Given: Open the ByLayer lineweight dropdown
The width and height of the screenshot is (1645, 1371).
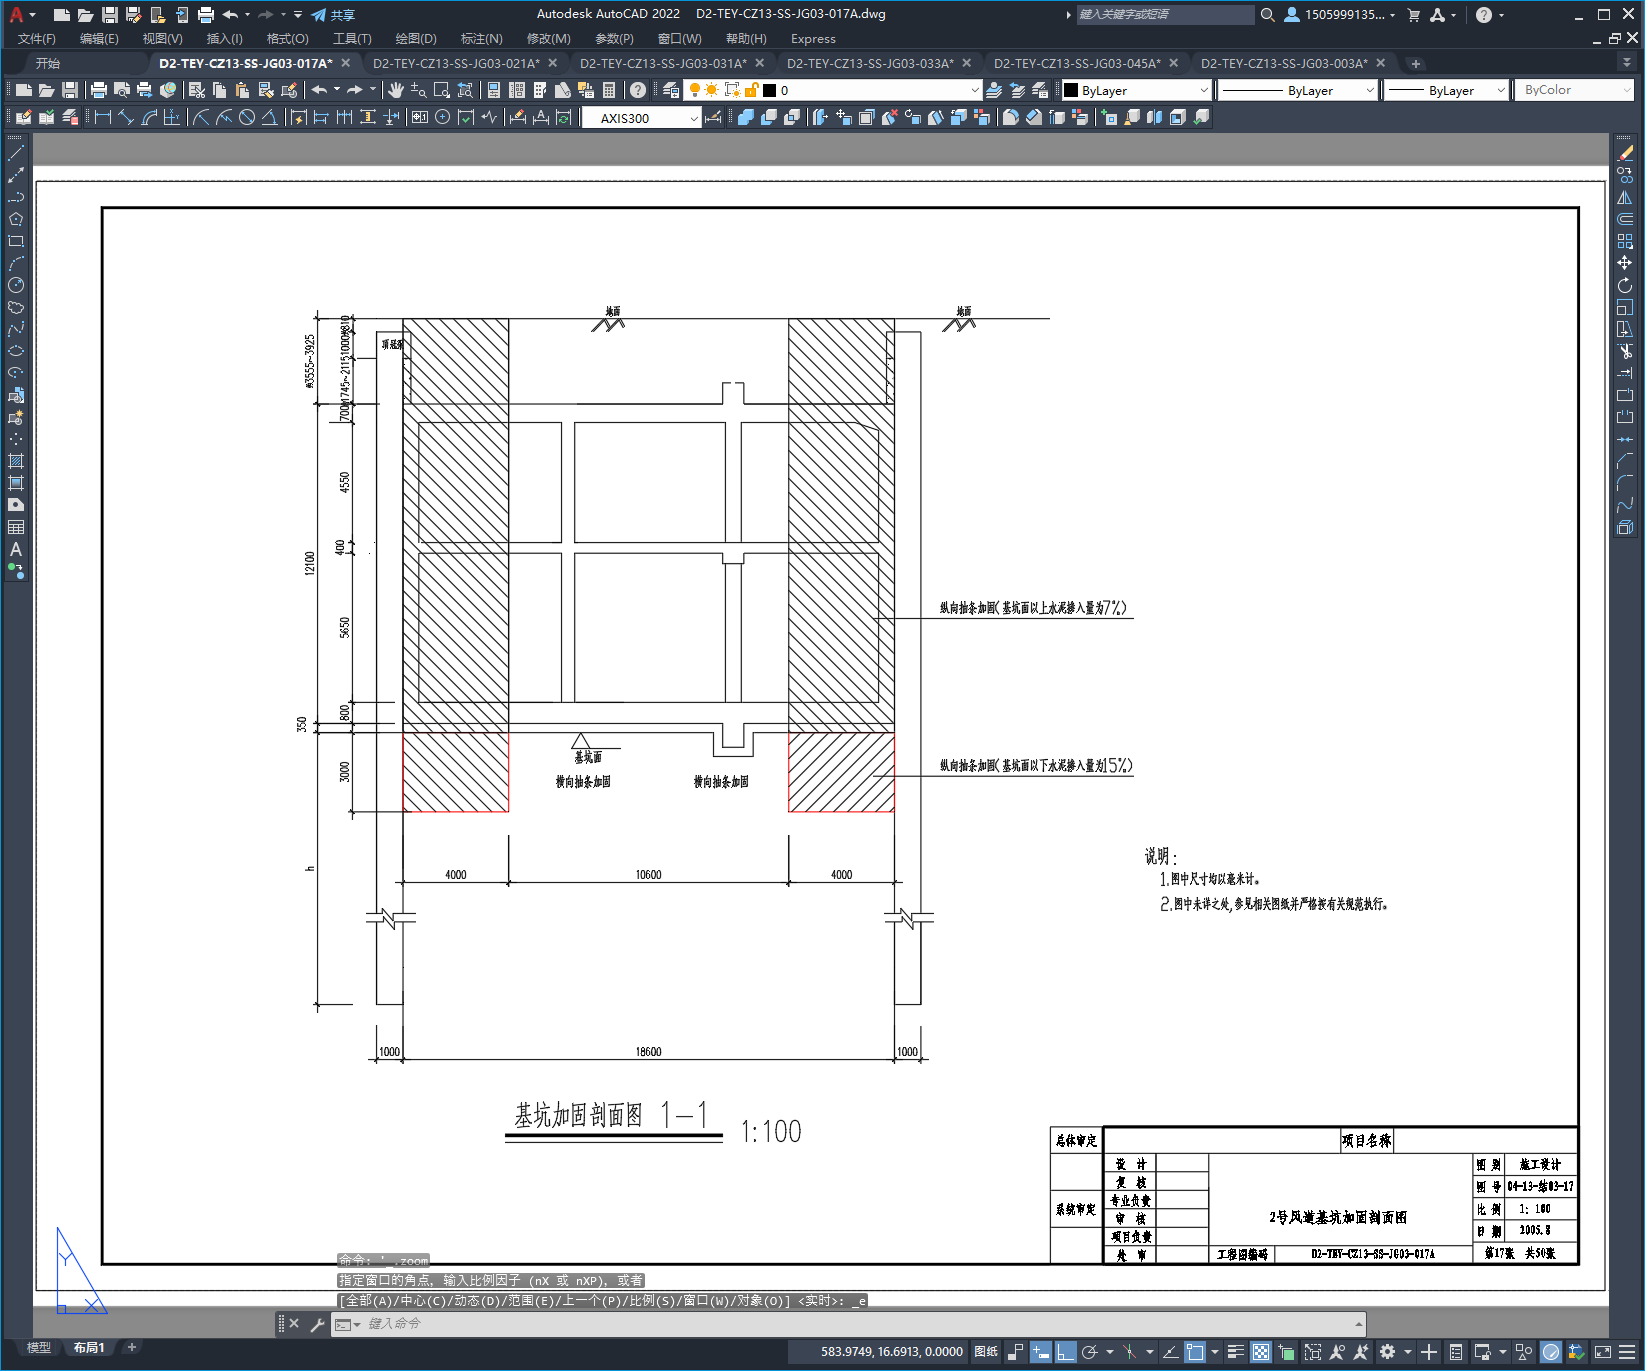Looking at the screenshot, I should [x=1500, y=90].
